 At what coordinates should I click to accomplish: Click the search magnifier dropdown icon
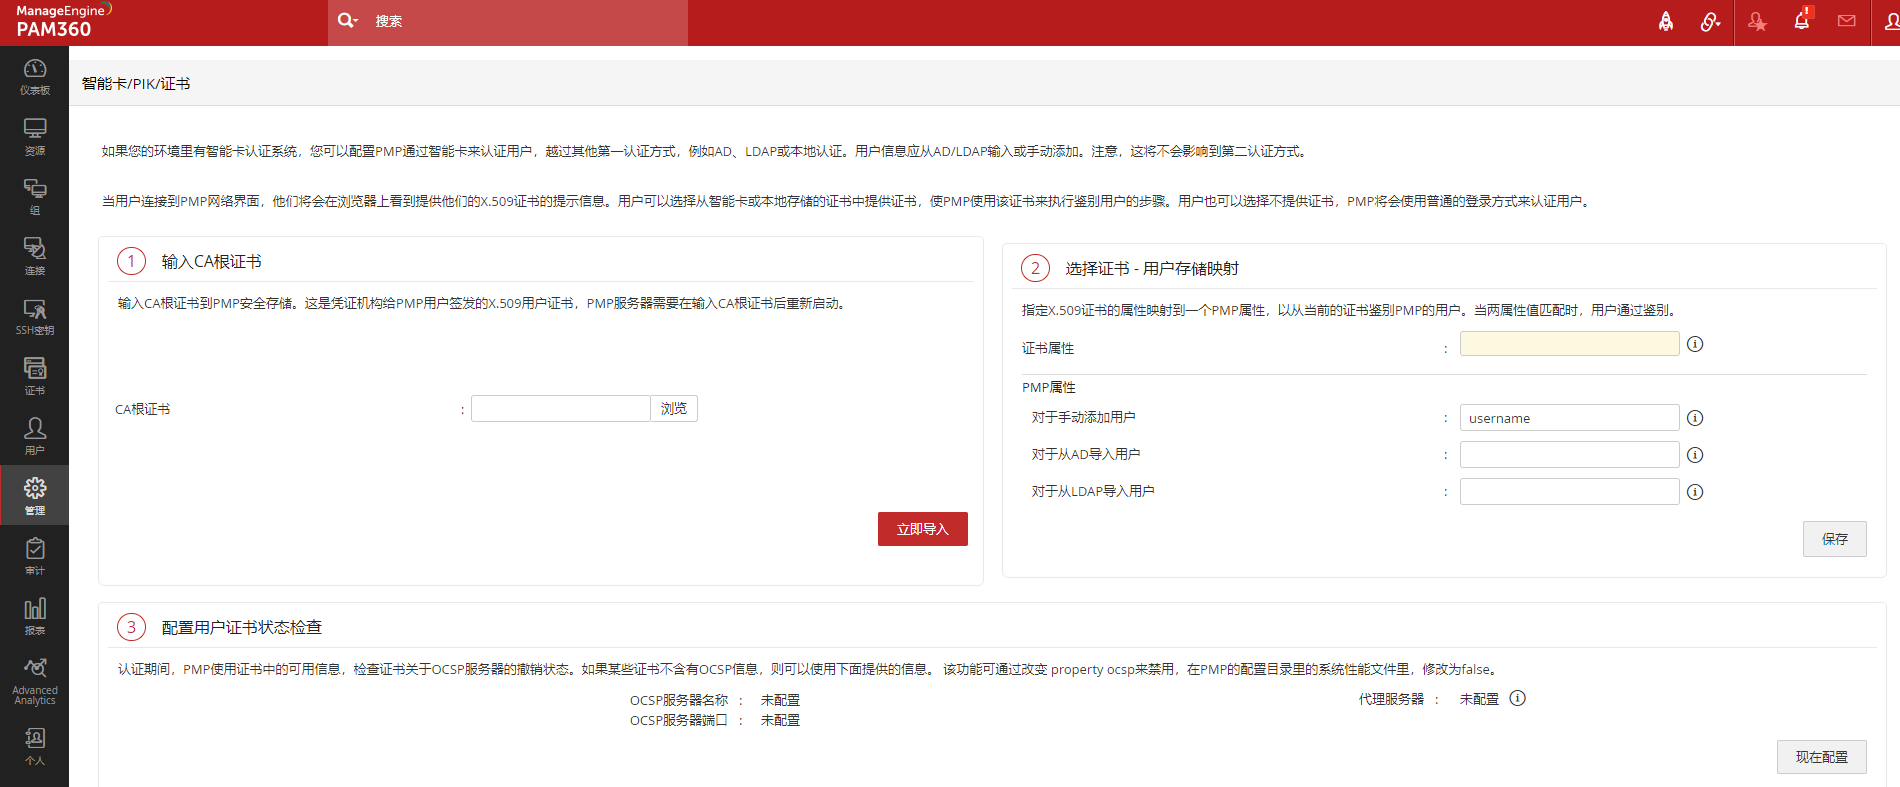click(x=347, y=20)
